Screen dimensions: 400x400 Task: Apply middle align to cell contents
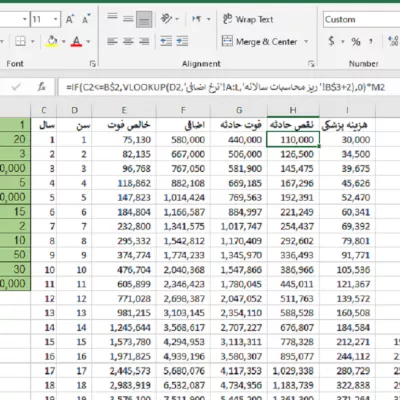click(x=128, y=19)
